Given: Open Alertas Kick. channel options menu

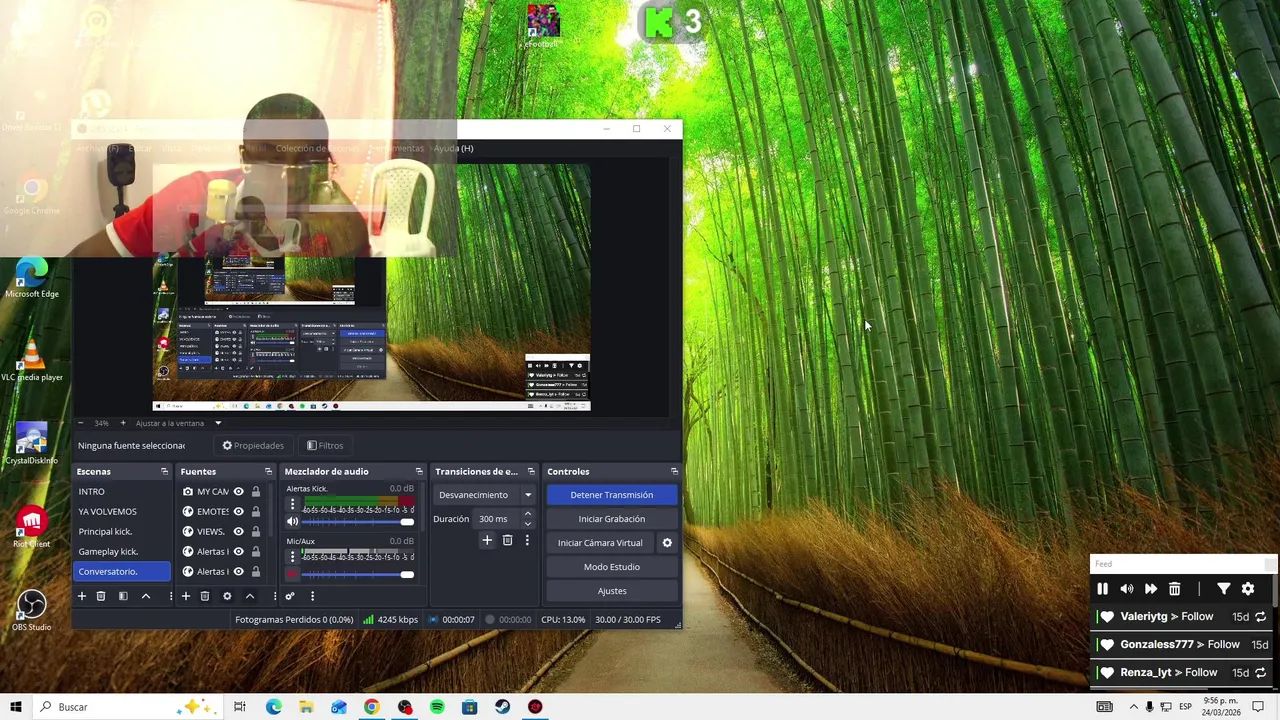Looking at the screenshot, I should pyautogui.click(x=292, y=505).
